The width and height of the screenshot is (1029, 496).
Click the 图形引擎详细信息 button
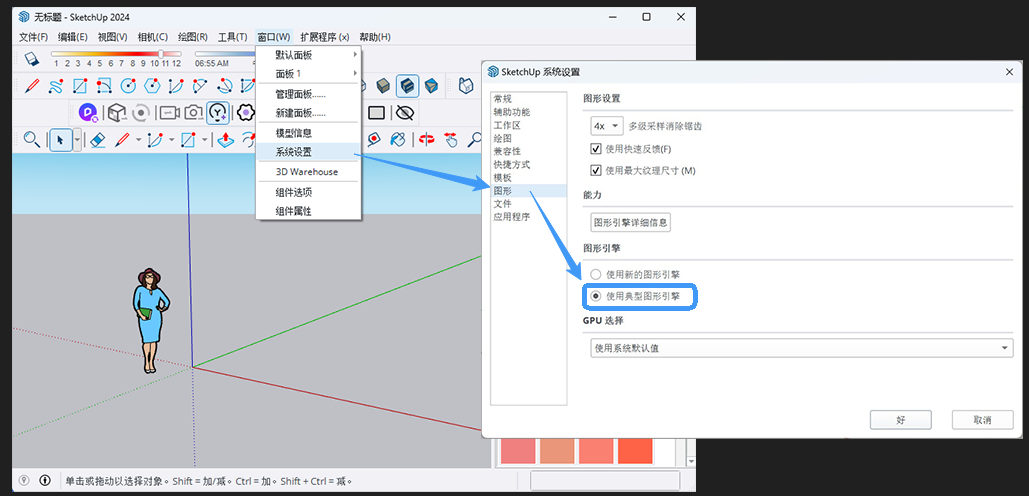click(631, 222)
